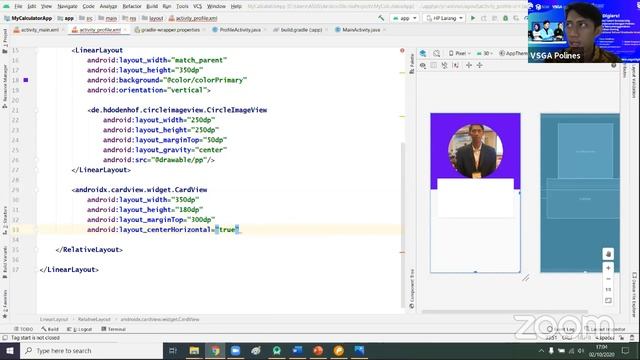Select Design surface view icon in preview
Image resolution: width=640 pixels, height=360 pixels.
pos(423,53)
